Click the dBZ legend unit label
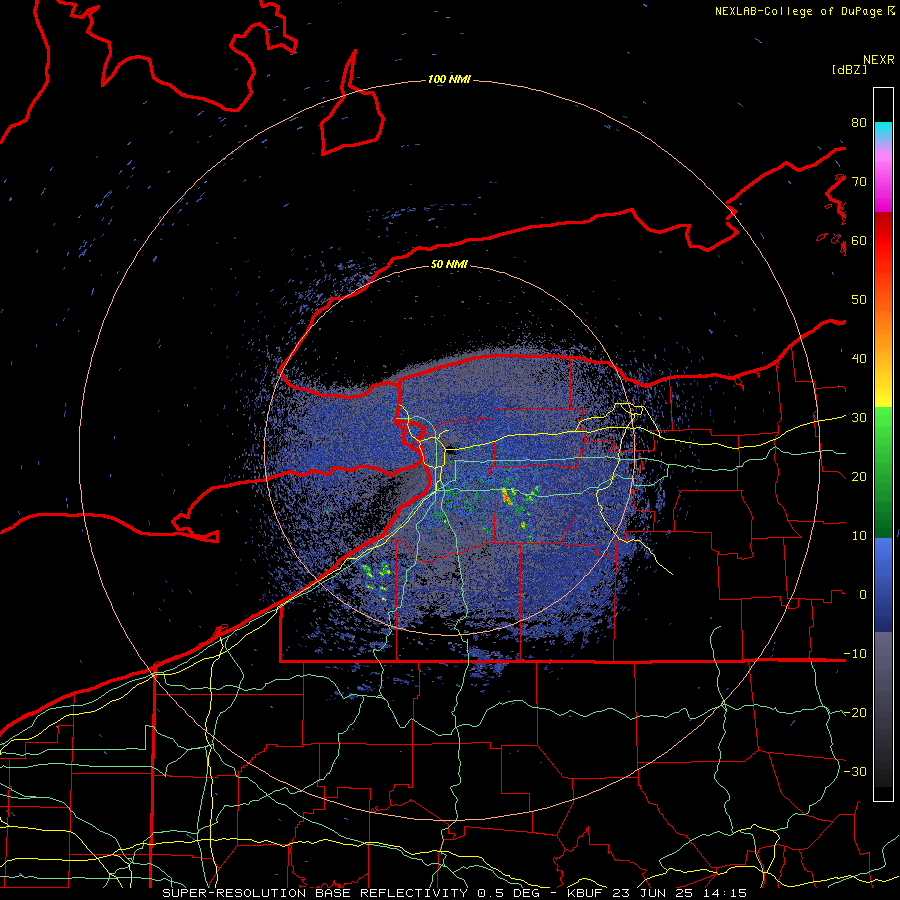 pos(849,69)
